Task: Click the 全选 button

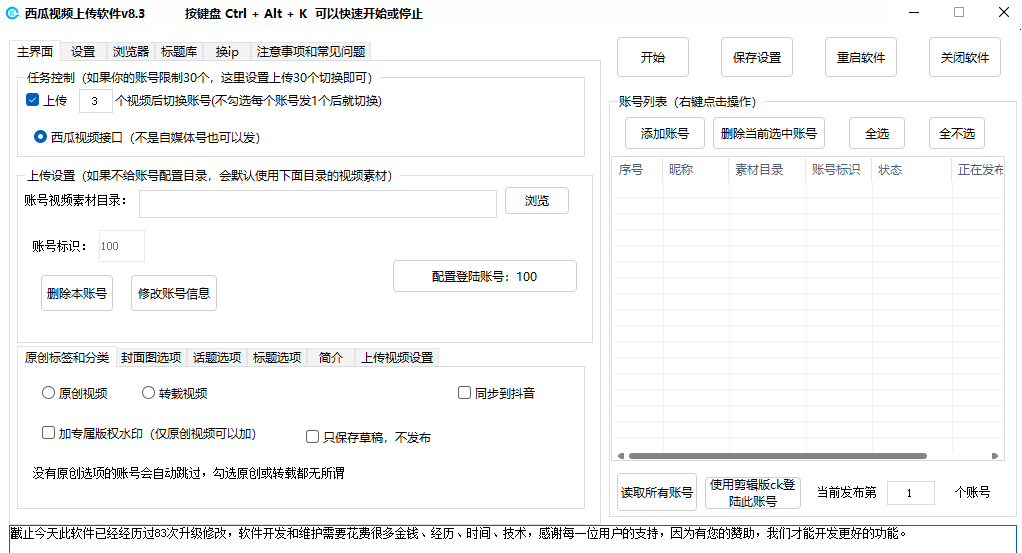Action: pyautogui.click(x=877, y=133)
